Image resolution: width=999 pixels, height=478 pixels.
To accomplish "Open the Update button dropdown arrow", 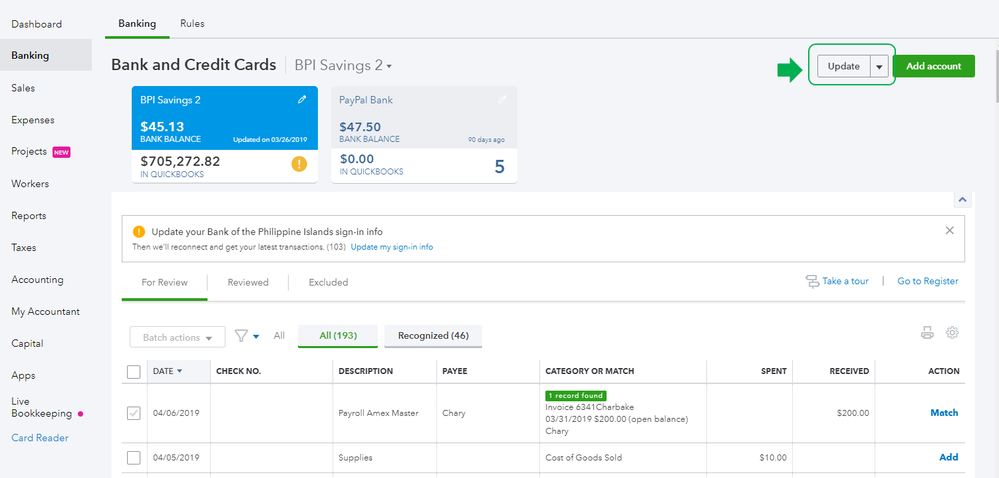I will point(878,67).
